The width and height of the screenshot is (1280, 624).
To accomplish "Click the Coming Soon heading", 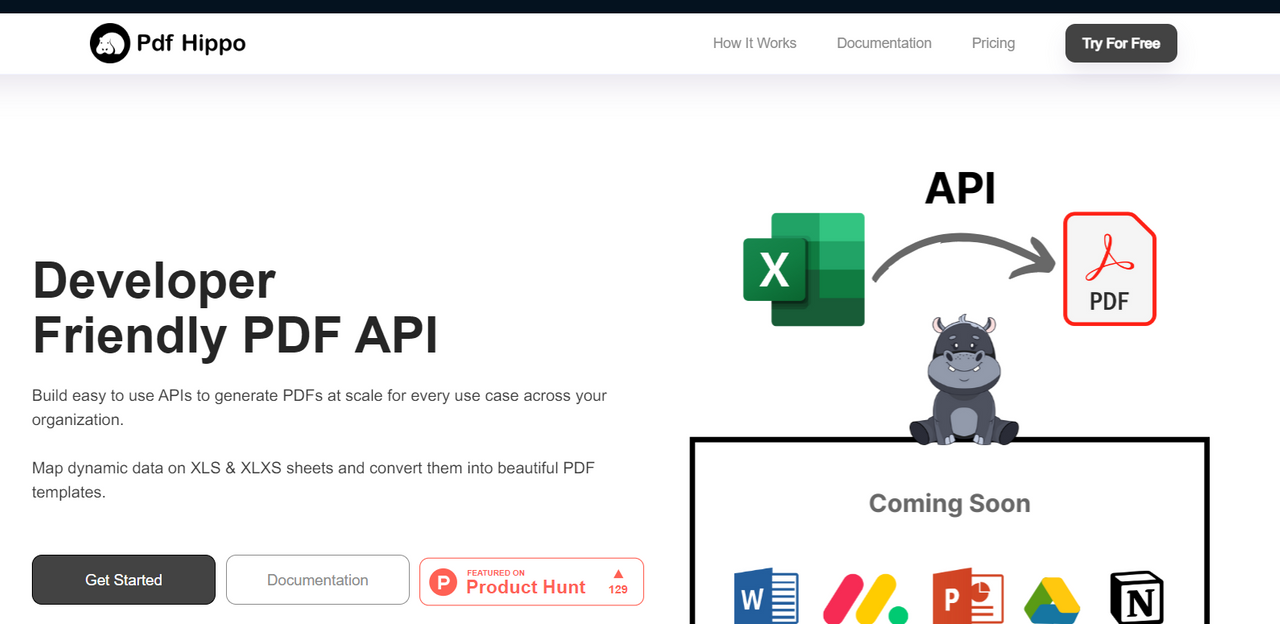I will click(x=949, y=503).
